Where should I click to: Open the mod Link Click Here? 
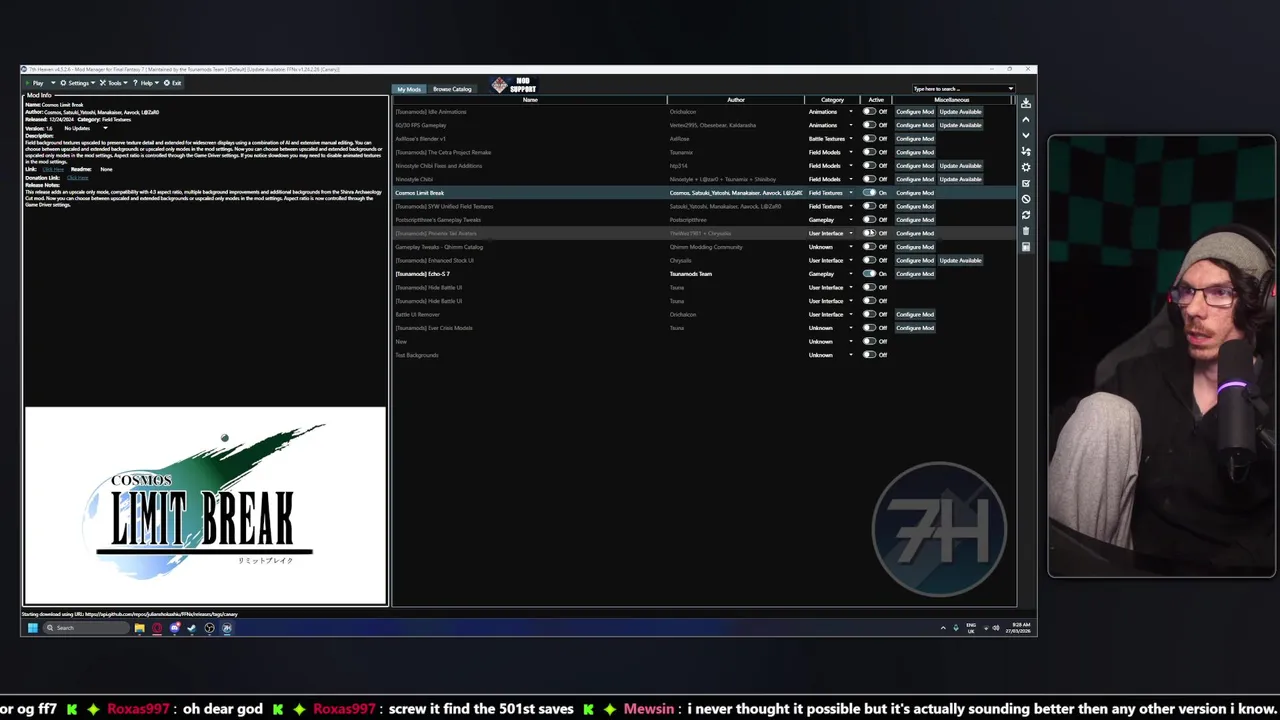53,169
